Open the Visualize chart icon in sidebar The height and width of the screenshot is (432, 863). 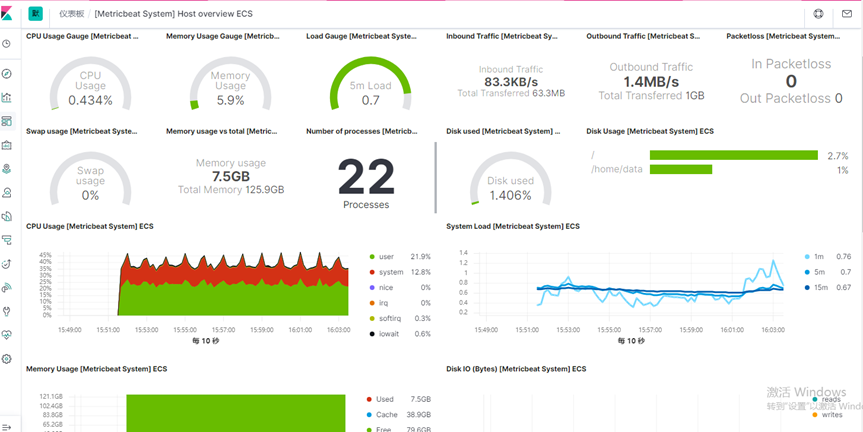[x=7, y=97]
